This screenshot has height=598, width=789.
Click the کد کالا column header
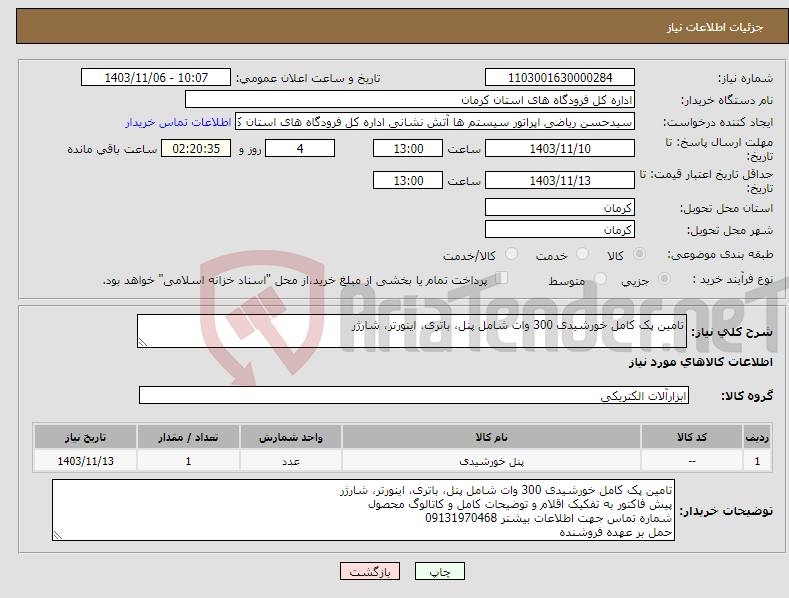point(692,437)
